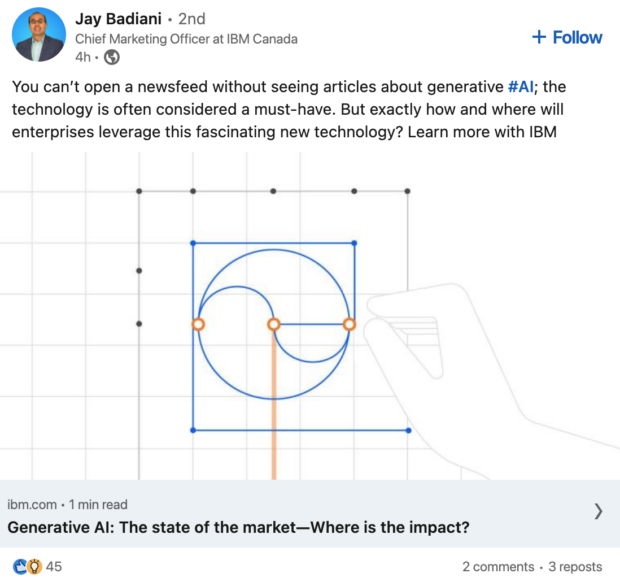This screenshot has height=582, width=620.
Task: Click the orange center node in the illustration
Action: coord(273,324)
